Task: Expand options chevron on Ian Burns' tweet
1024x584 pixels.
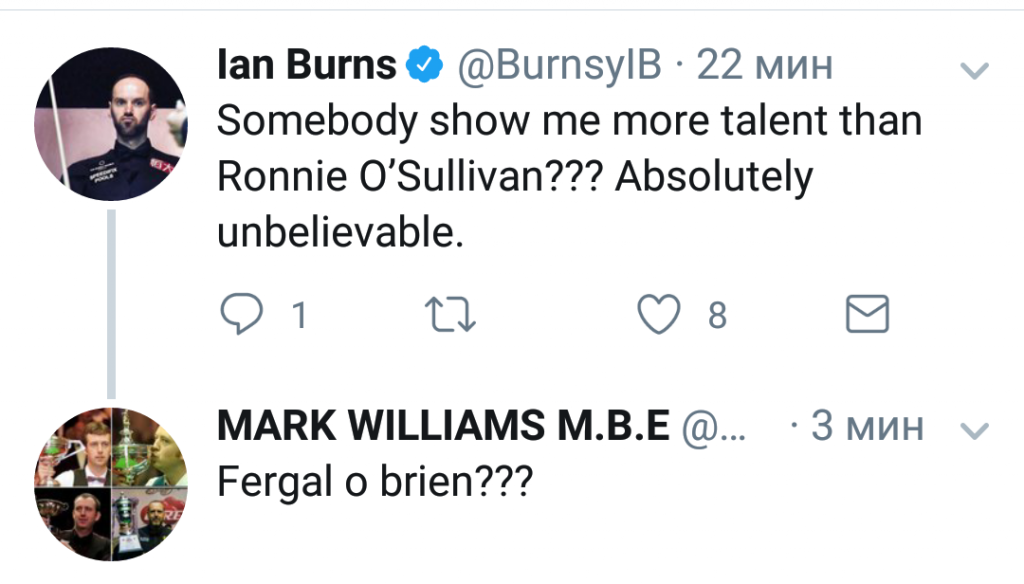Action: (x=973, y=70)
